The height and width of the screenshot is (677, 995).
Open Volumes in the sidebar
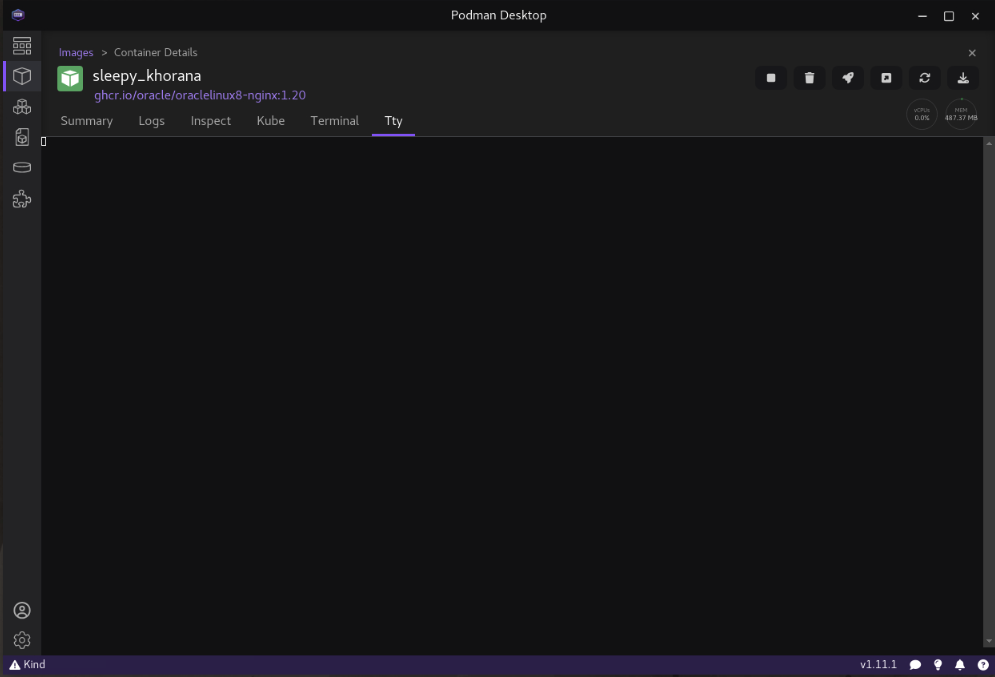pyautogui.click(x=22, y=168)
